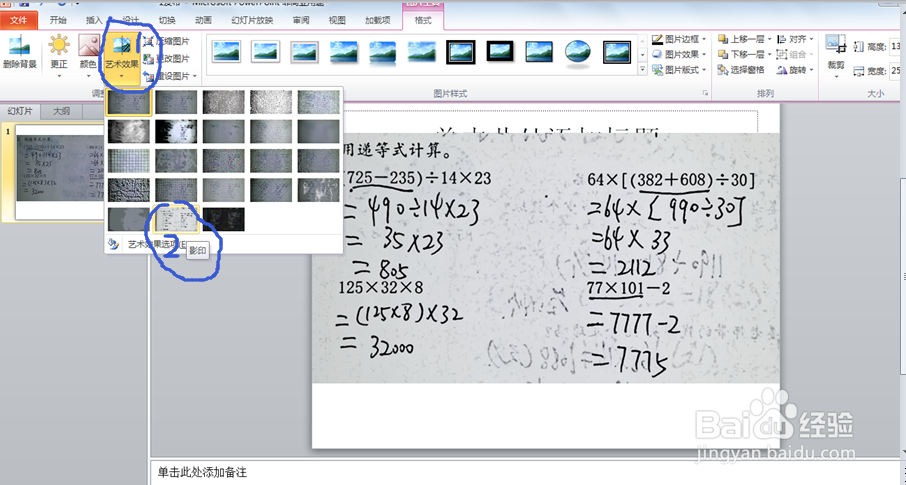Select the Film Grain artistic effect
The image size is (906, 485).
coord(224,161)
